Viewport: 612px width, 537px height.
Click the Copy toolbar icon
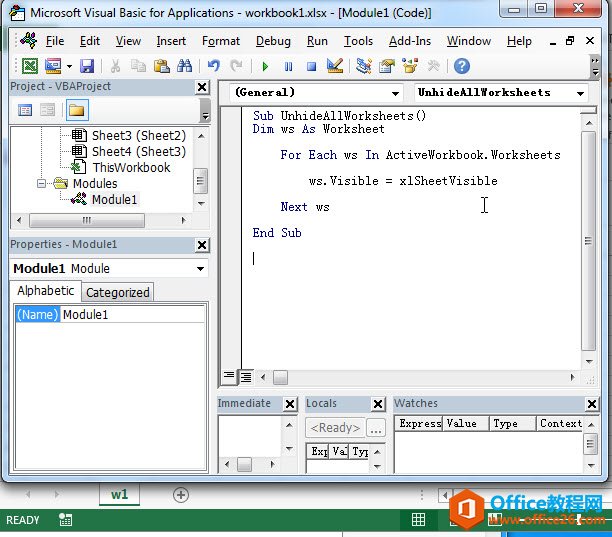(138, 66)
